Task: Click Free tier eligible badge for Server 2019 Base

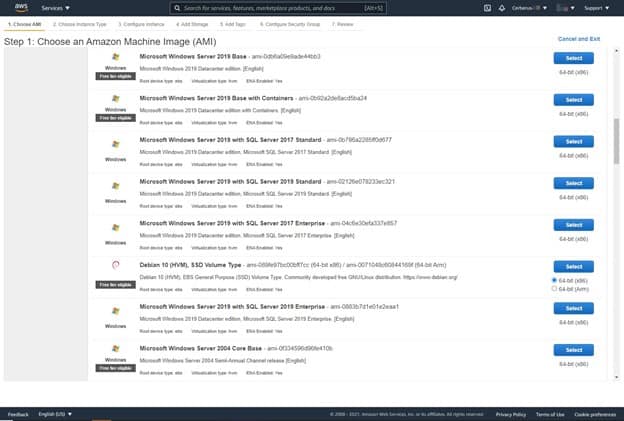Action: pos(115,76)
